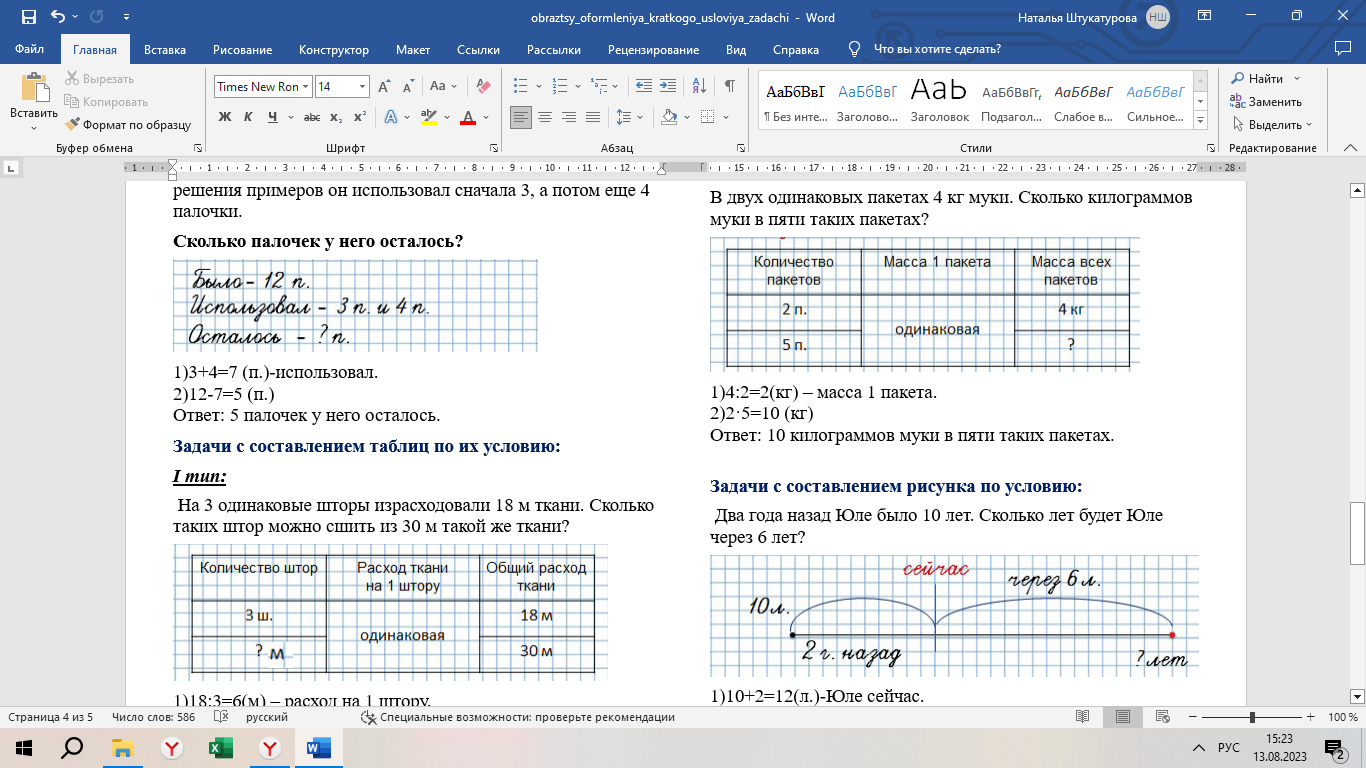Increase paragraph indent icon
This screenshot has height=768, width=1366.
coord(668,87)
